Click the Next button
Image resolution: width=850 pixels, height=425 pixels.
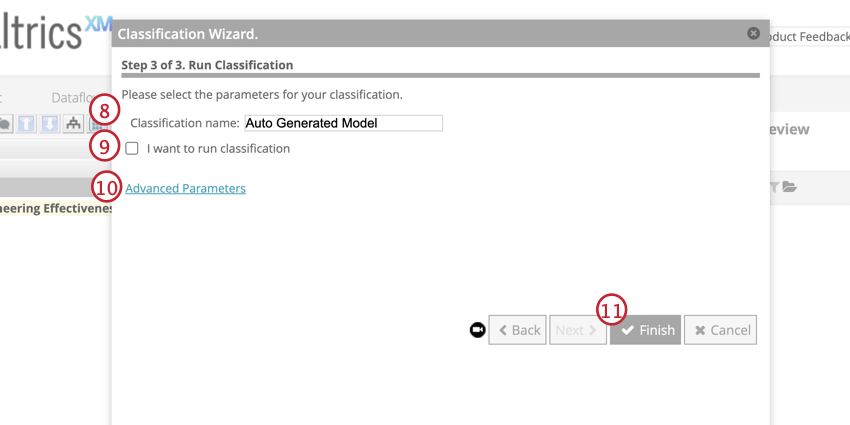(578, 330)
